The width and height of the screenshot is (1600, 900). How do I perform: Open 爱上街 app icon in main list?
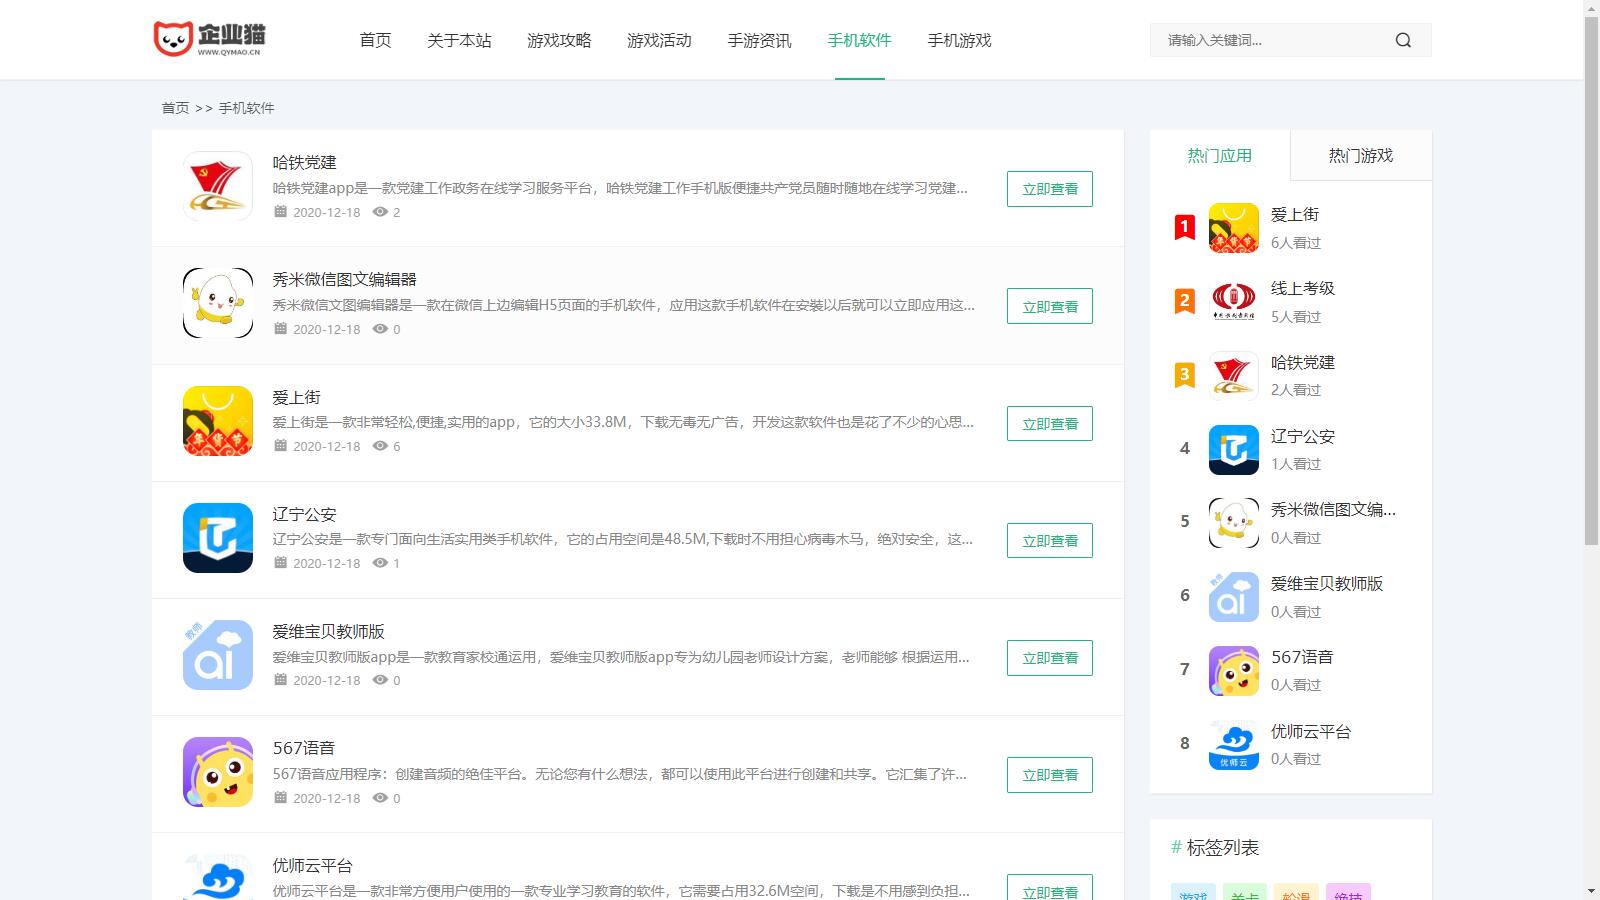tap(218, 421)
